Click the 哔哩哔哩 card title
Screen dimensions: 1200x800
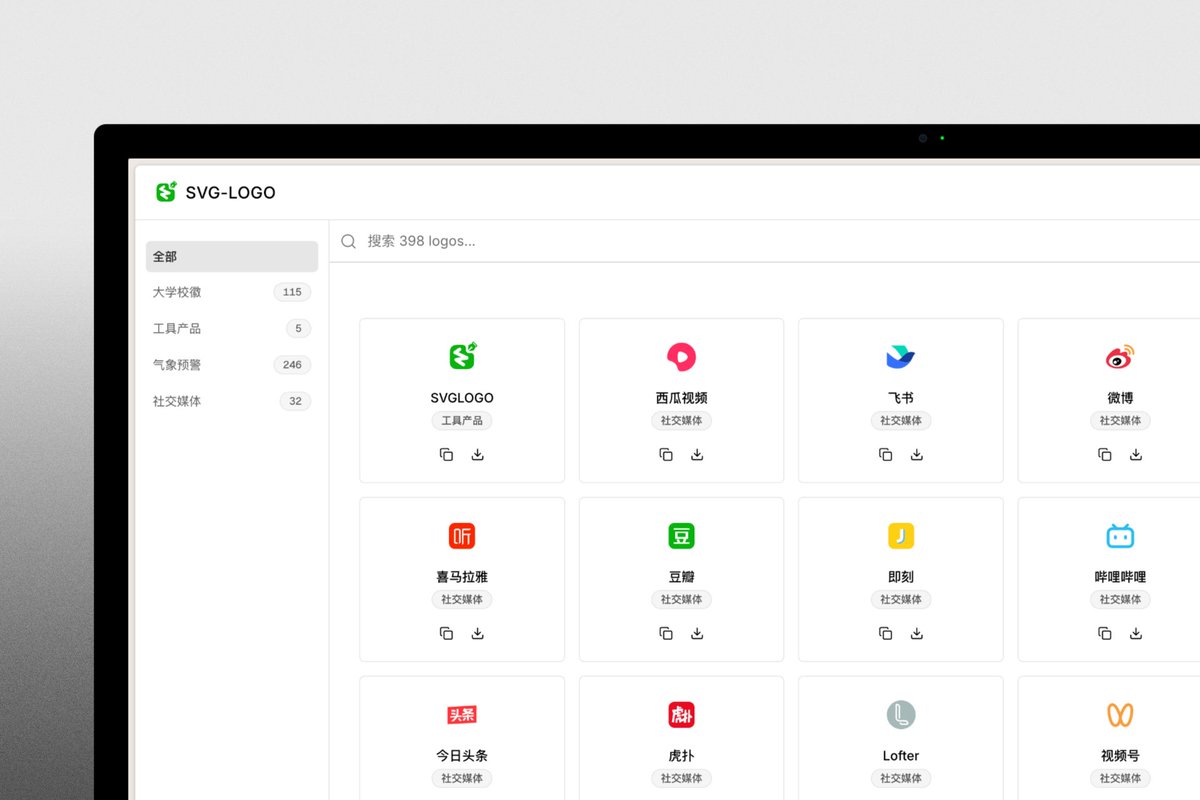(x=1120, y=577)
